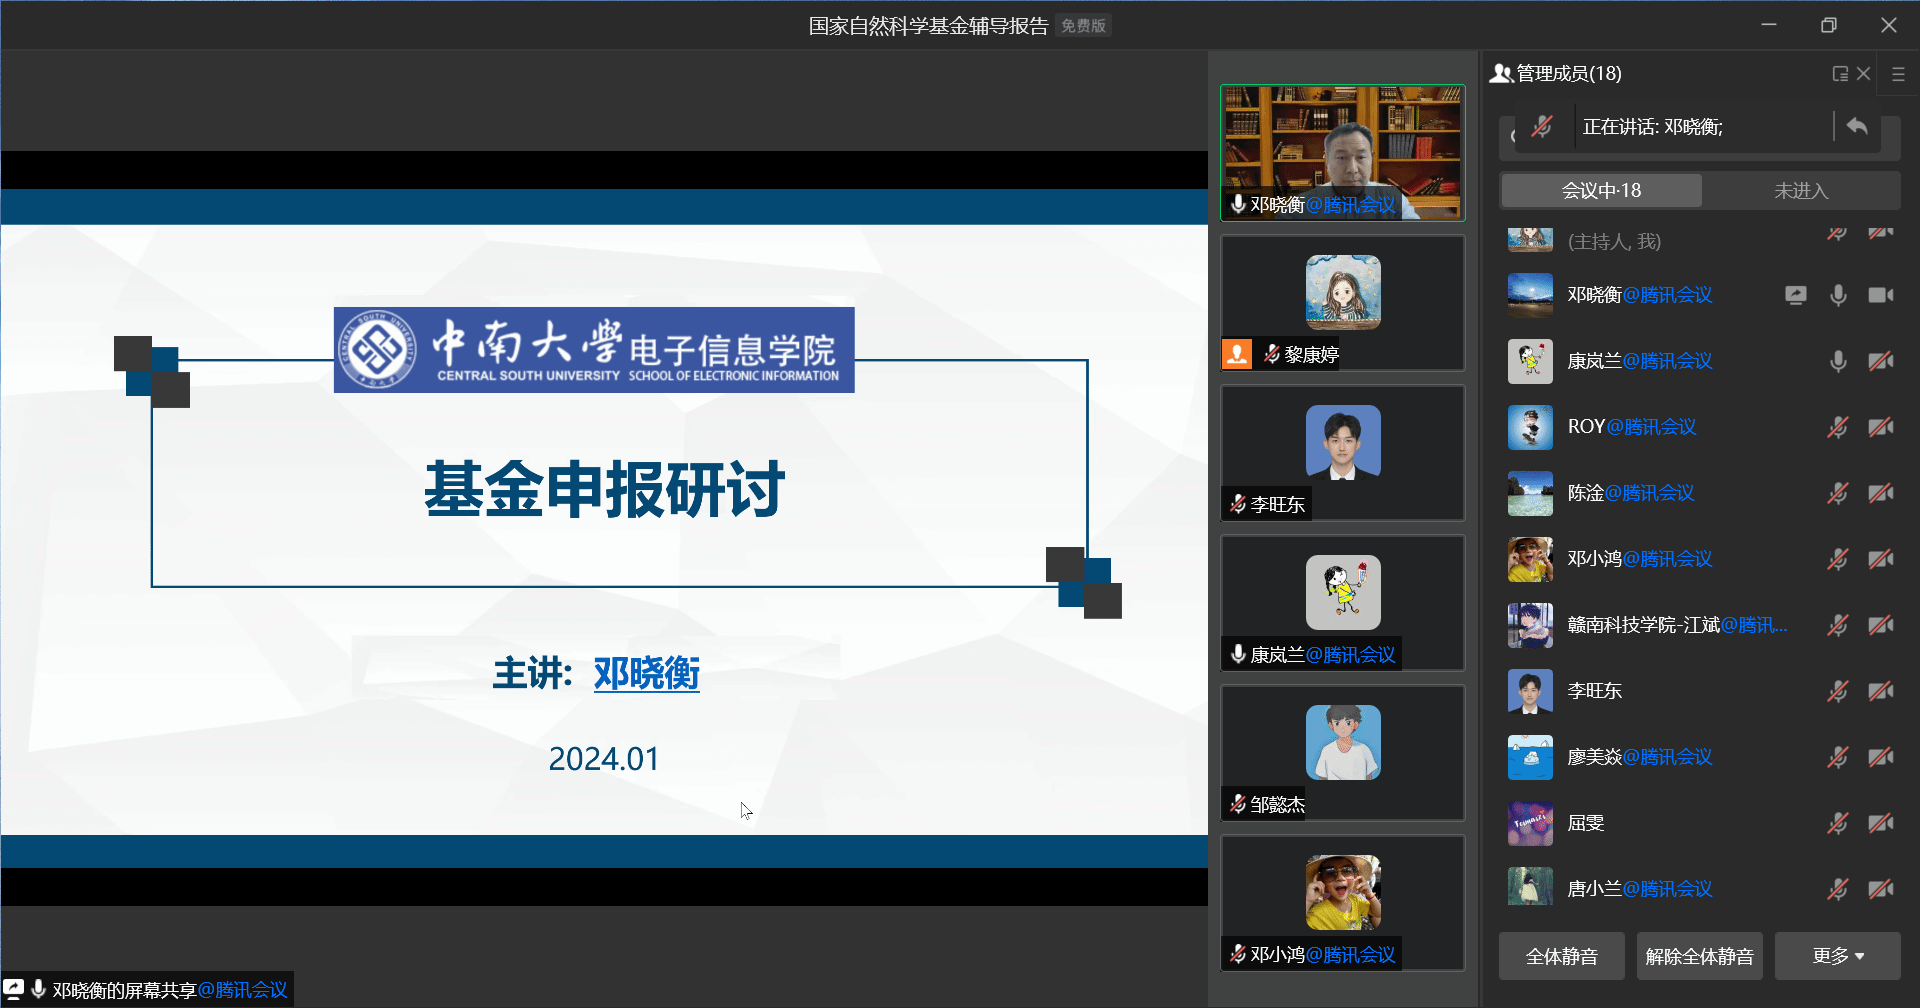Click the 邓晓衡 link on slide
The image size is (1920, 1008).
[646, 673]
